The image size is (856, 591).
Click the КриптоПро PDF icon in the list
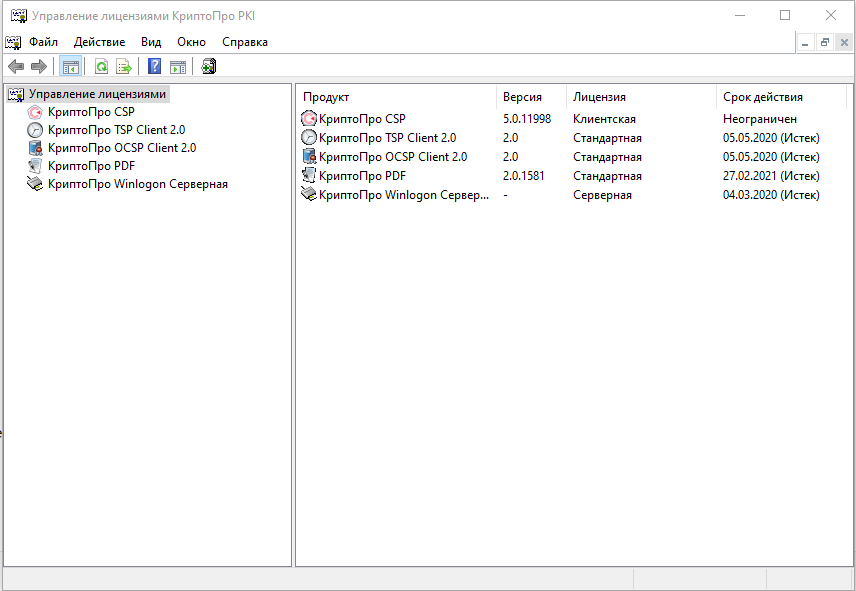tap(309, 176)
